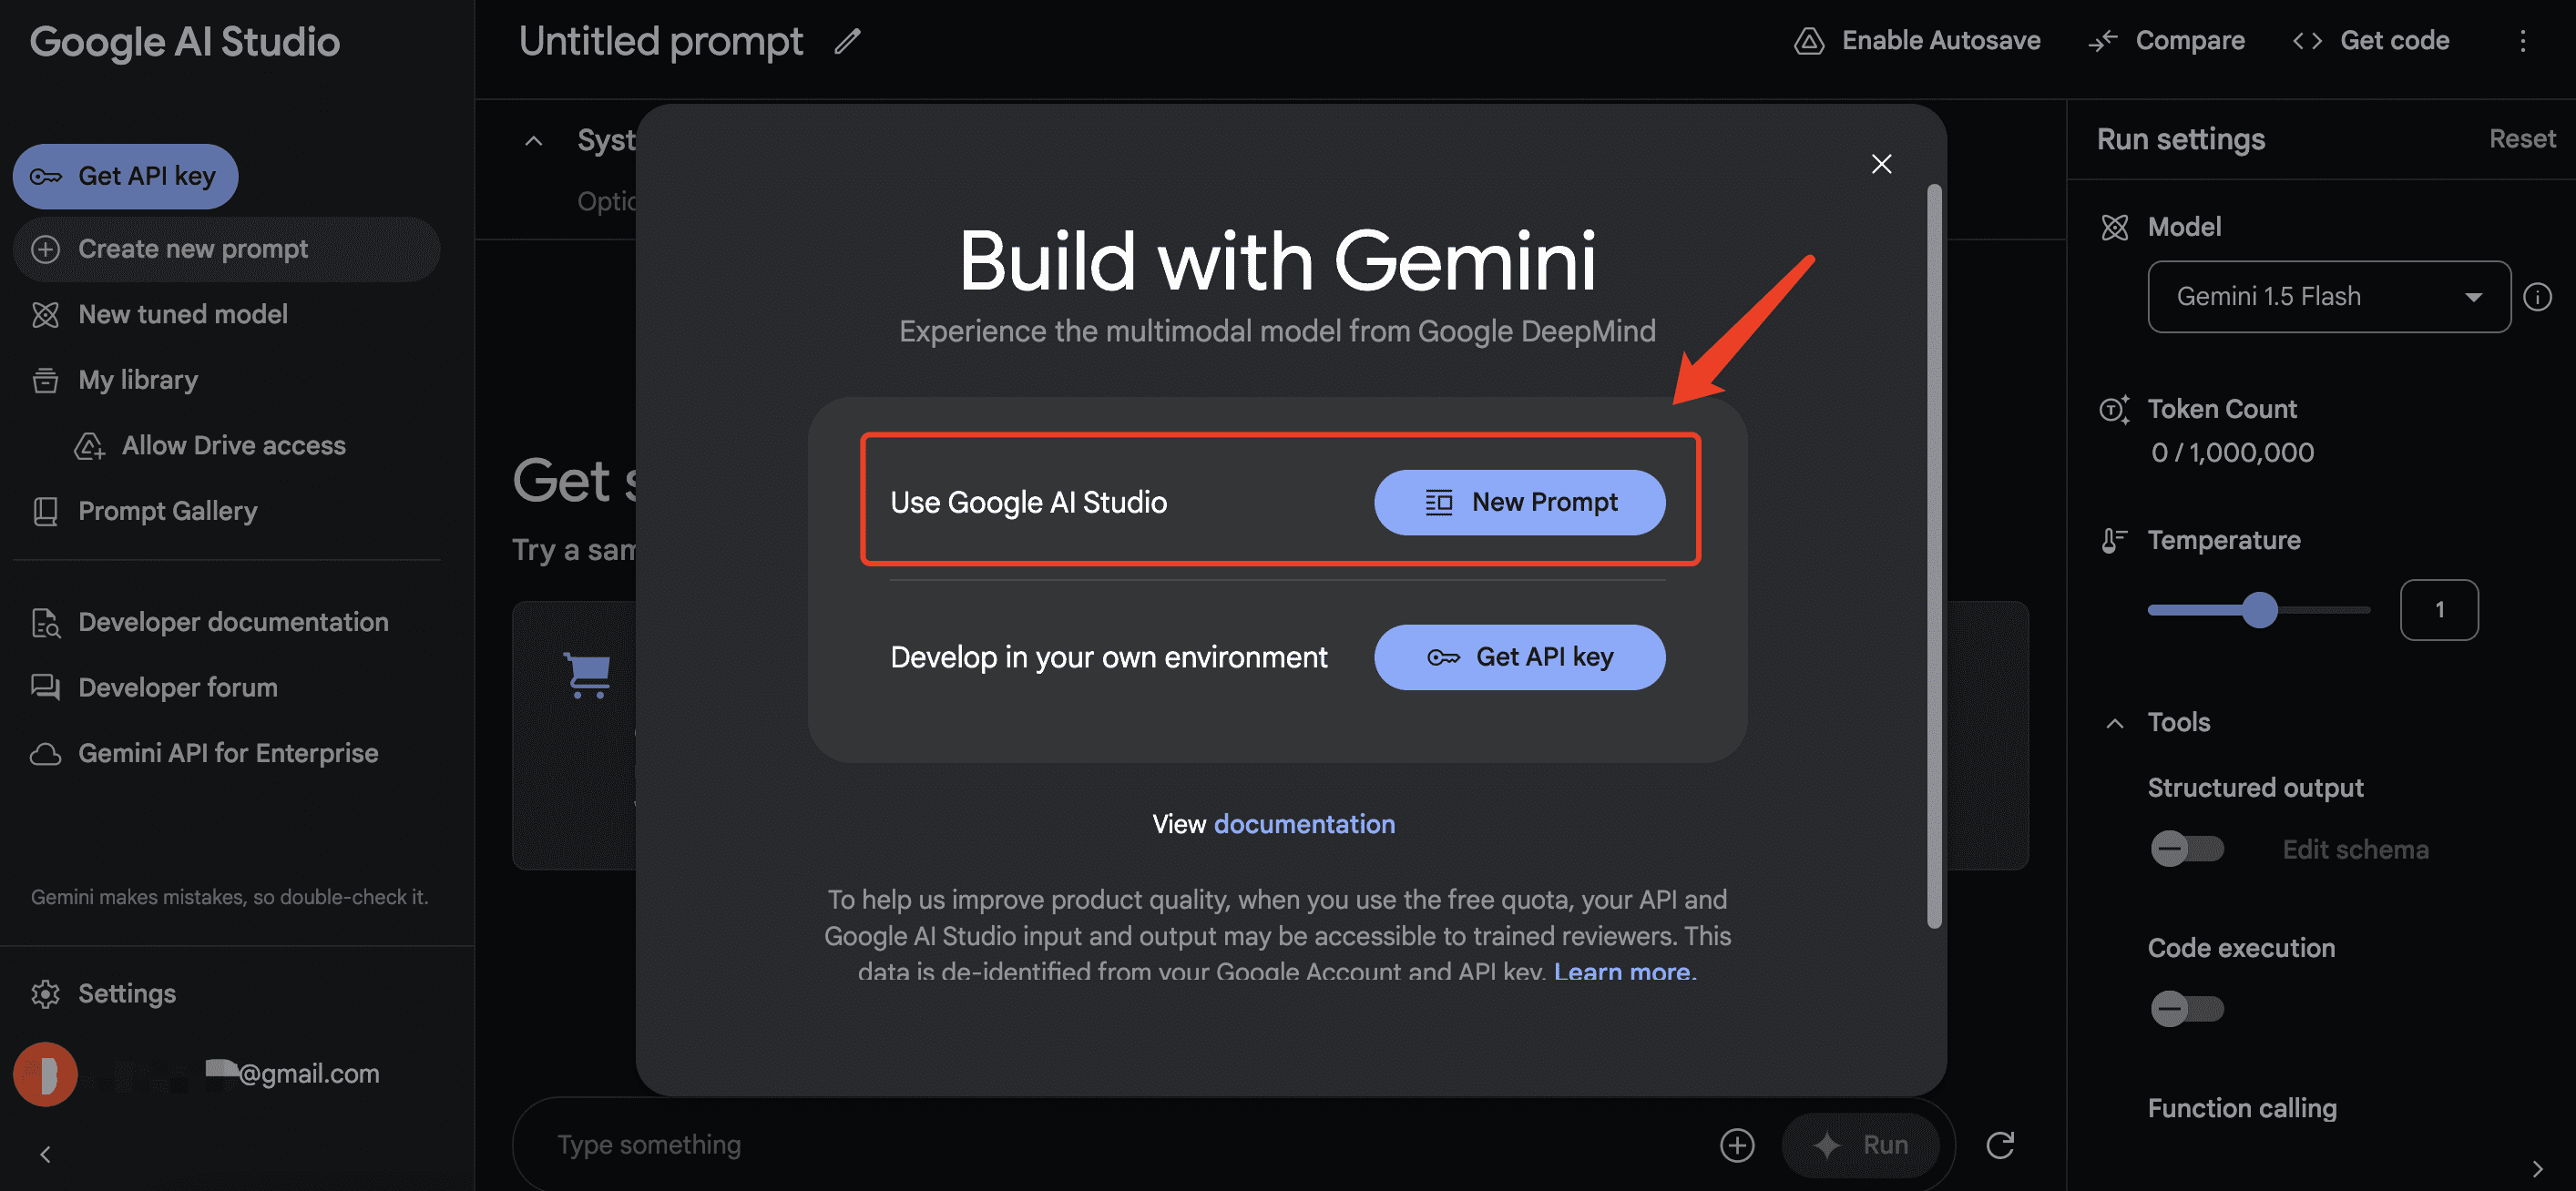This screenshot has height=1191, width=2576.
Task: Close the Build with Gemini dialog
Action: (1881, 164)
